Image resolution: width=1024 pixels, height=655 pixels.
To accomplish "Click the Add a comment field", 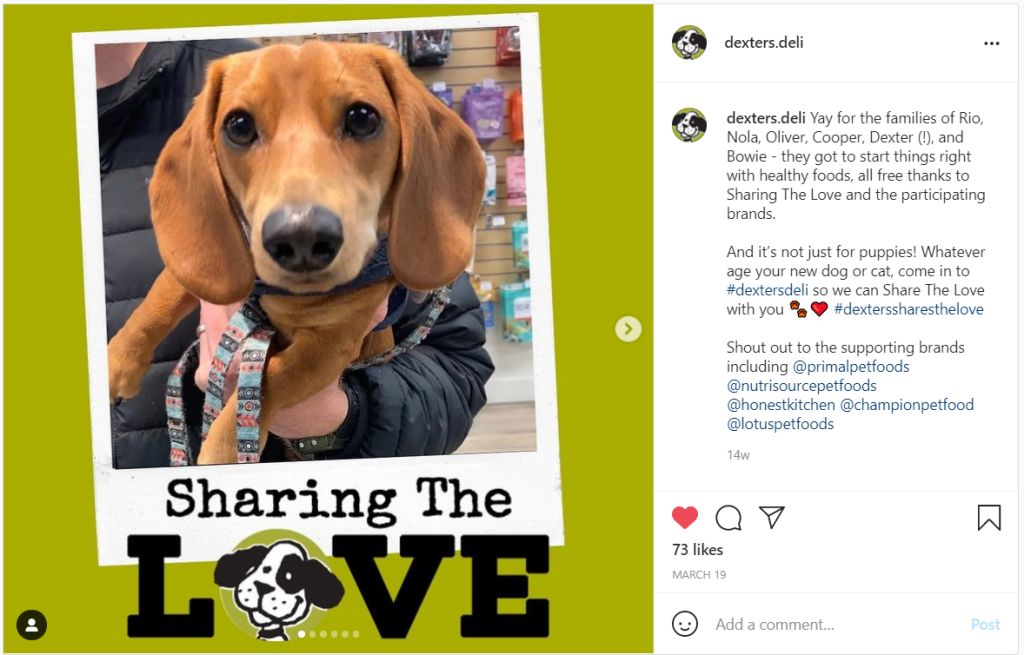I will click(834, 624).
